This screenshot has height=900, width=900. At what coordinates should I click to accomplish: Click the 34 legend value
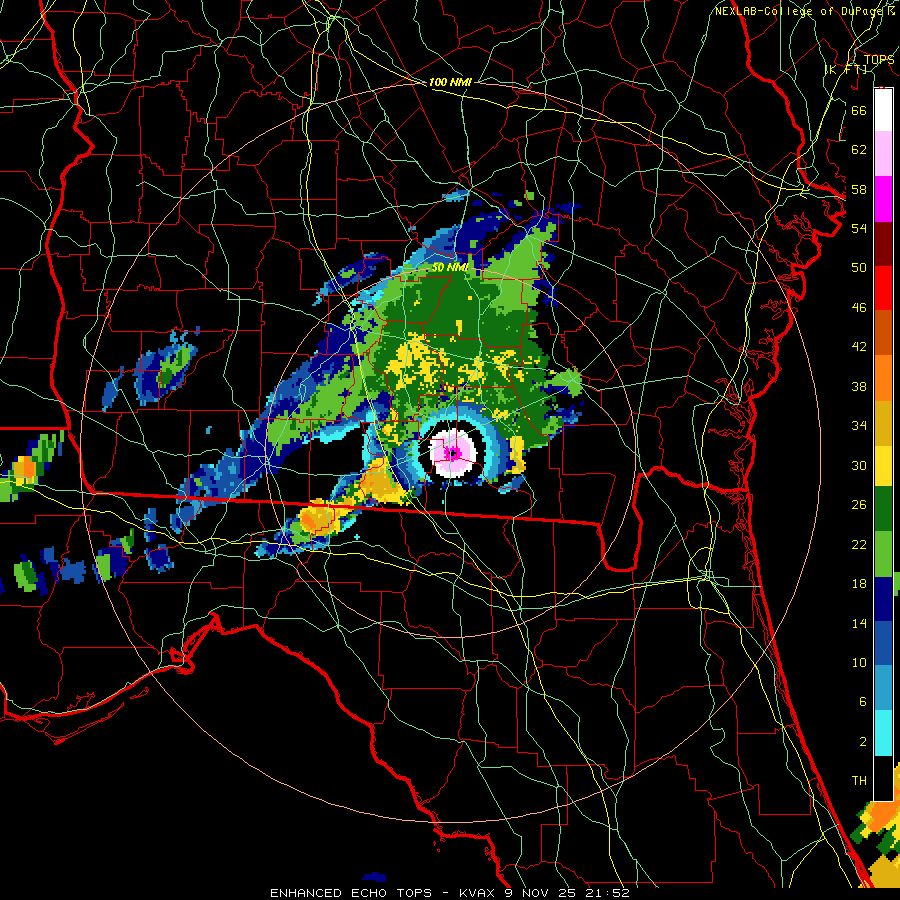[859, 426]
